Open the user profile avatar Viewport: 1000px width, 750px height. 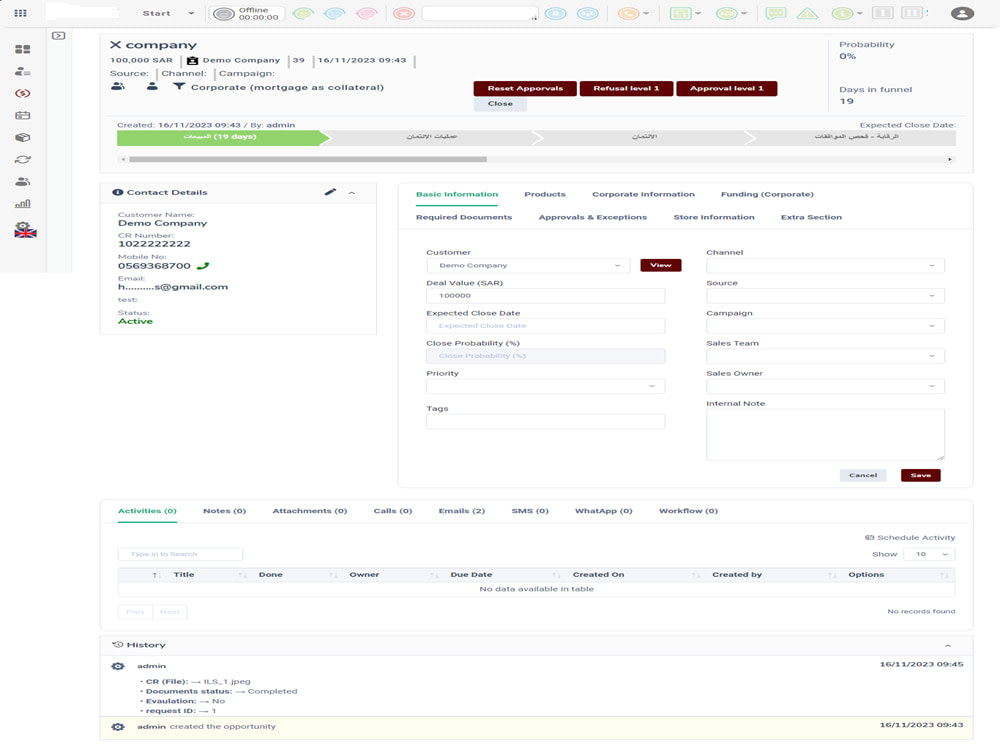962,13
